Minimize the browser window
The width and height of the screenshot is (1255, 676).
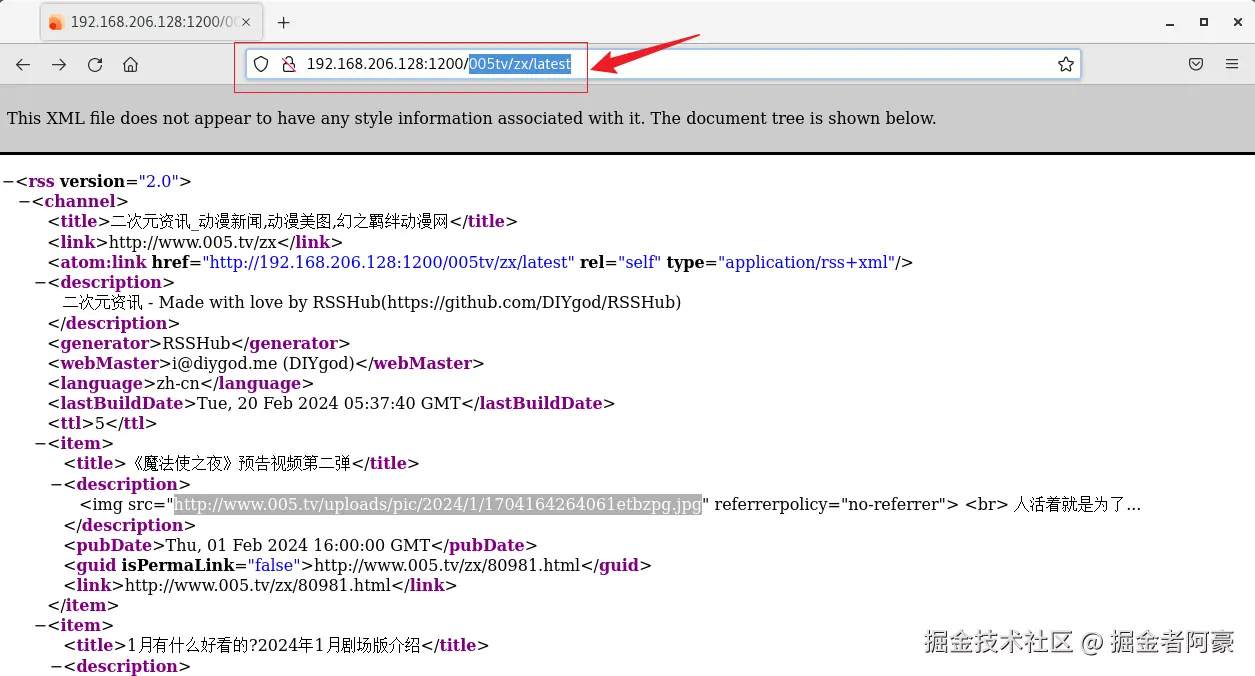coord(1171,22)
